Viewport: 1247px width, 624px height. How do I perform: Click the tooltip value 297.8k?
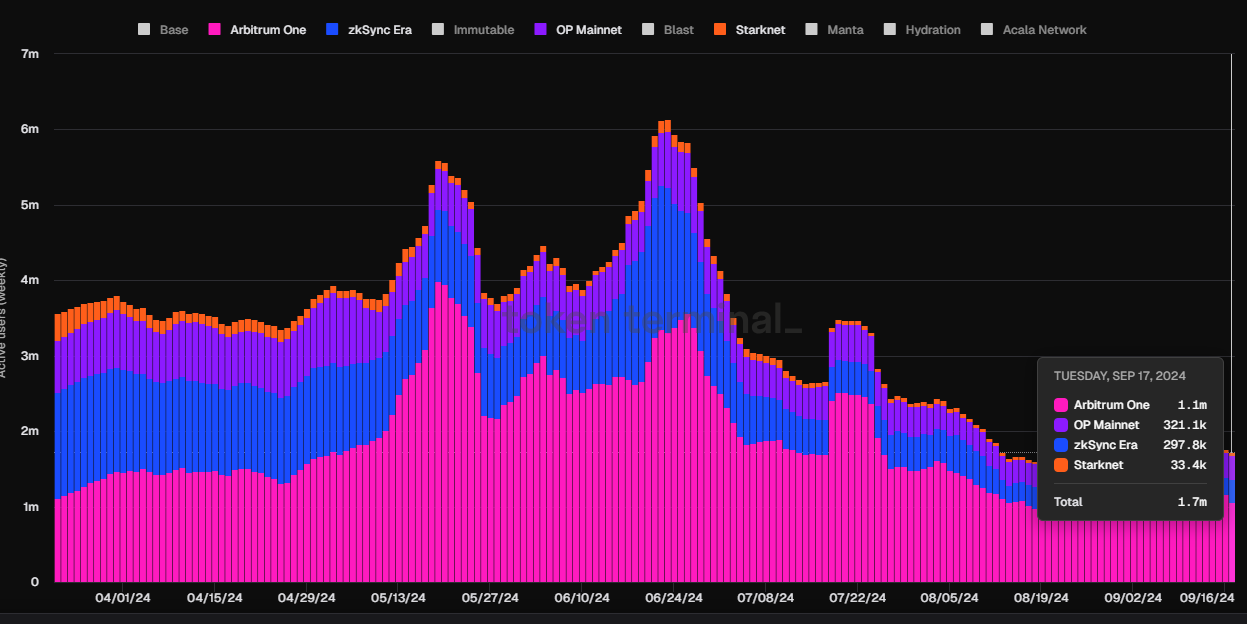click(1185, 445)
